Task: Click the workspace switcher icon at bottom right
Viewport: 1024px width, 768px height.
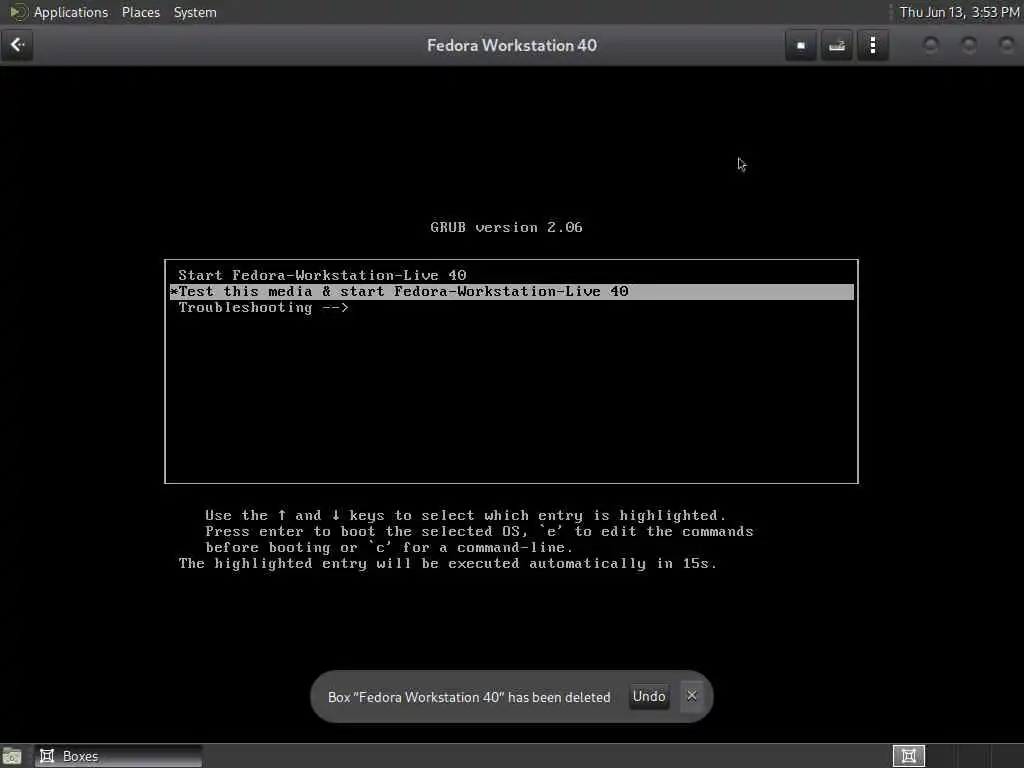Action: tap(908, 756)
